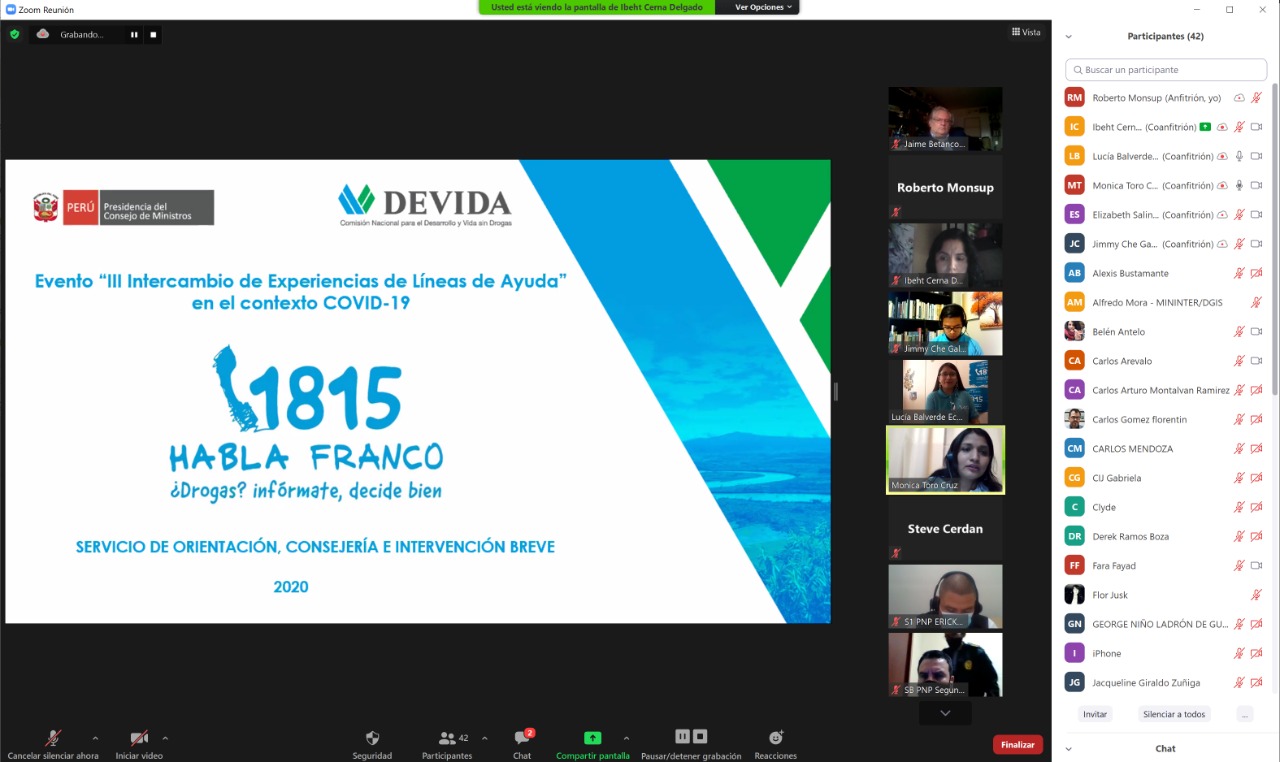Click Roberto Monsup's cloud recording icon

[x=1240, y=98]
